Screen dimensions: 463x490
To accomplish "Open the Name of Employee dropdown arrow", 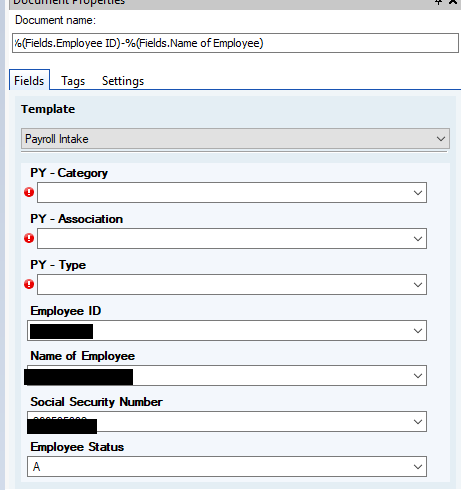I will 418,376.
